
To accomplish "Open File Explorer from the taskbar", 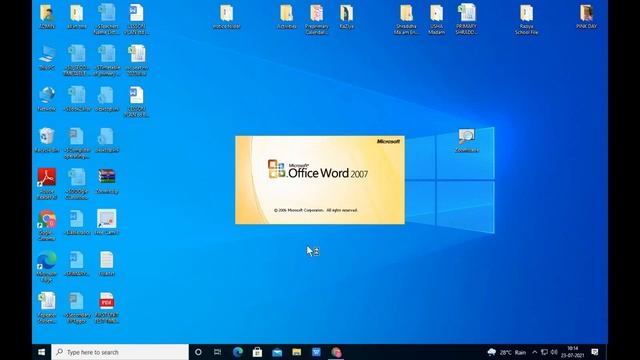I will (296, 352).
